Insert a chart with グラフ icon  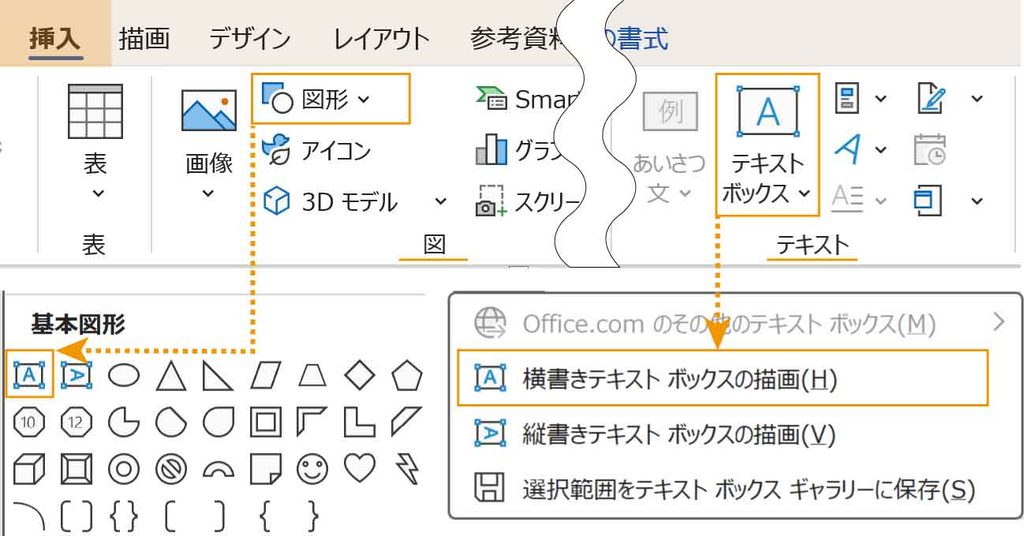491,150
